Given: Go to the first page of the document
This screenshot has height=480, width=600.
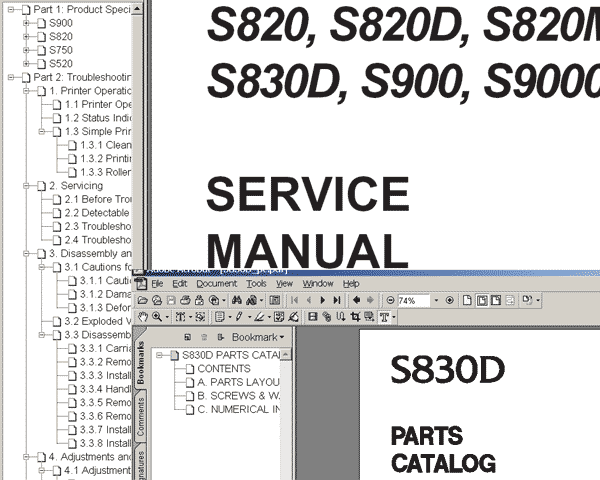Looking at the screenshot, I should click(x=294, y=300).
